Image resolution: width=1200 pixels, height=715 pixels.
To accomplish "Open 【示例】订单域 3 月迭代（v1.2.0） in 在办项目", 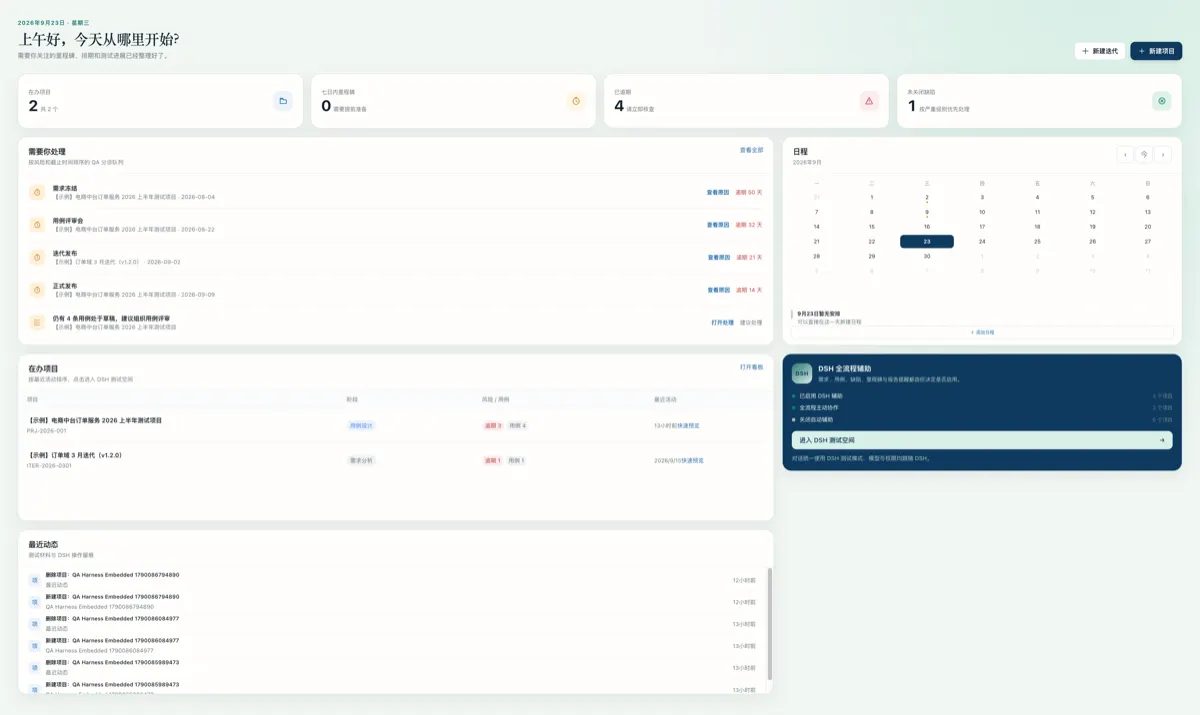I will [75, 455].
